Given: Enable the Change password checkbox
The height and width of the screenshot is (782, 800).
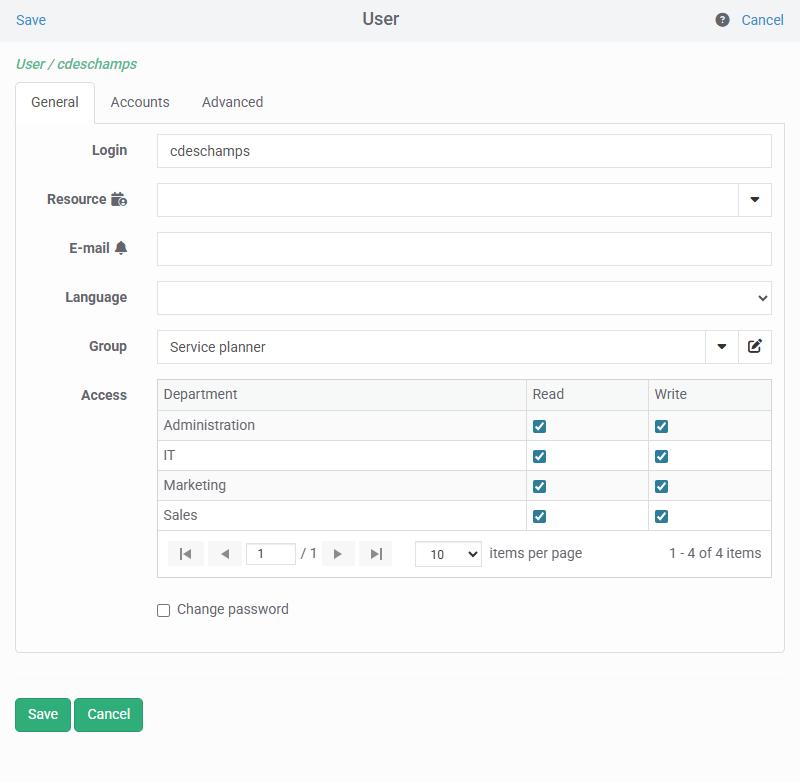Looking at the screenshot, I should (x=163, y=610).
